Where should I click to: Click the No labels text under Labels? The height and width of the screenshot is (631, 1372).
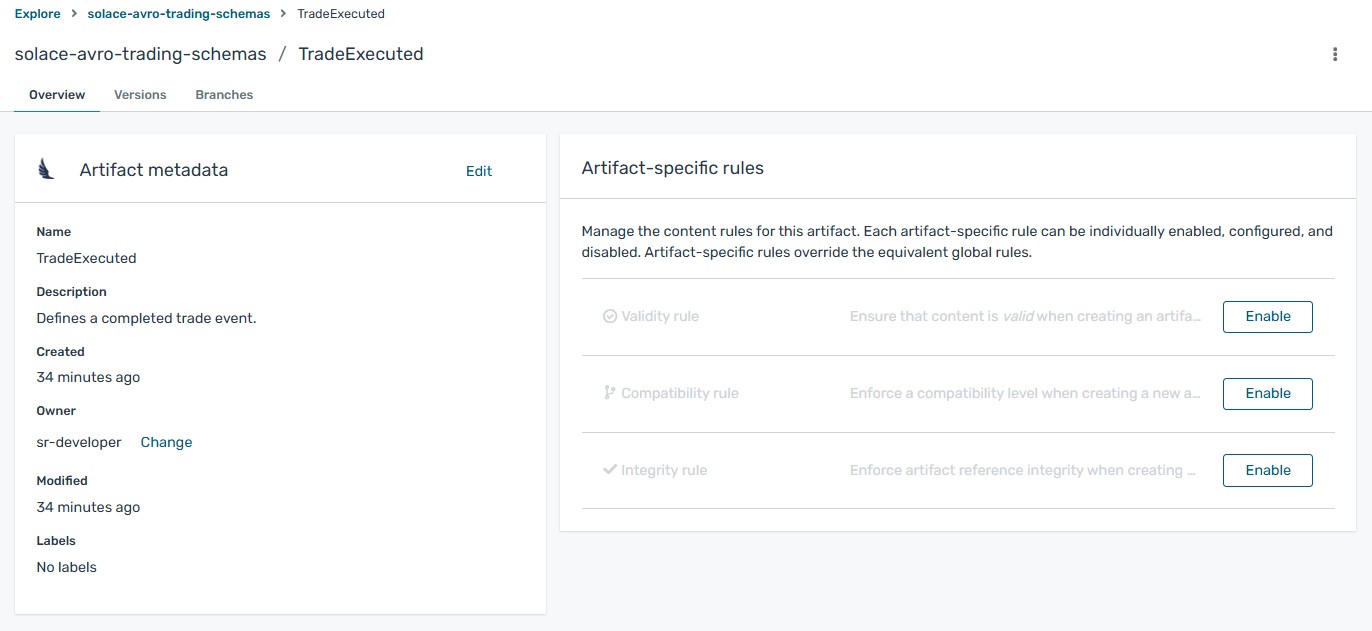66,567
